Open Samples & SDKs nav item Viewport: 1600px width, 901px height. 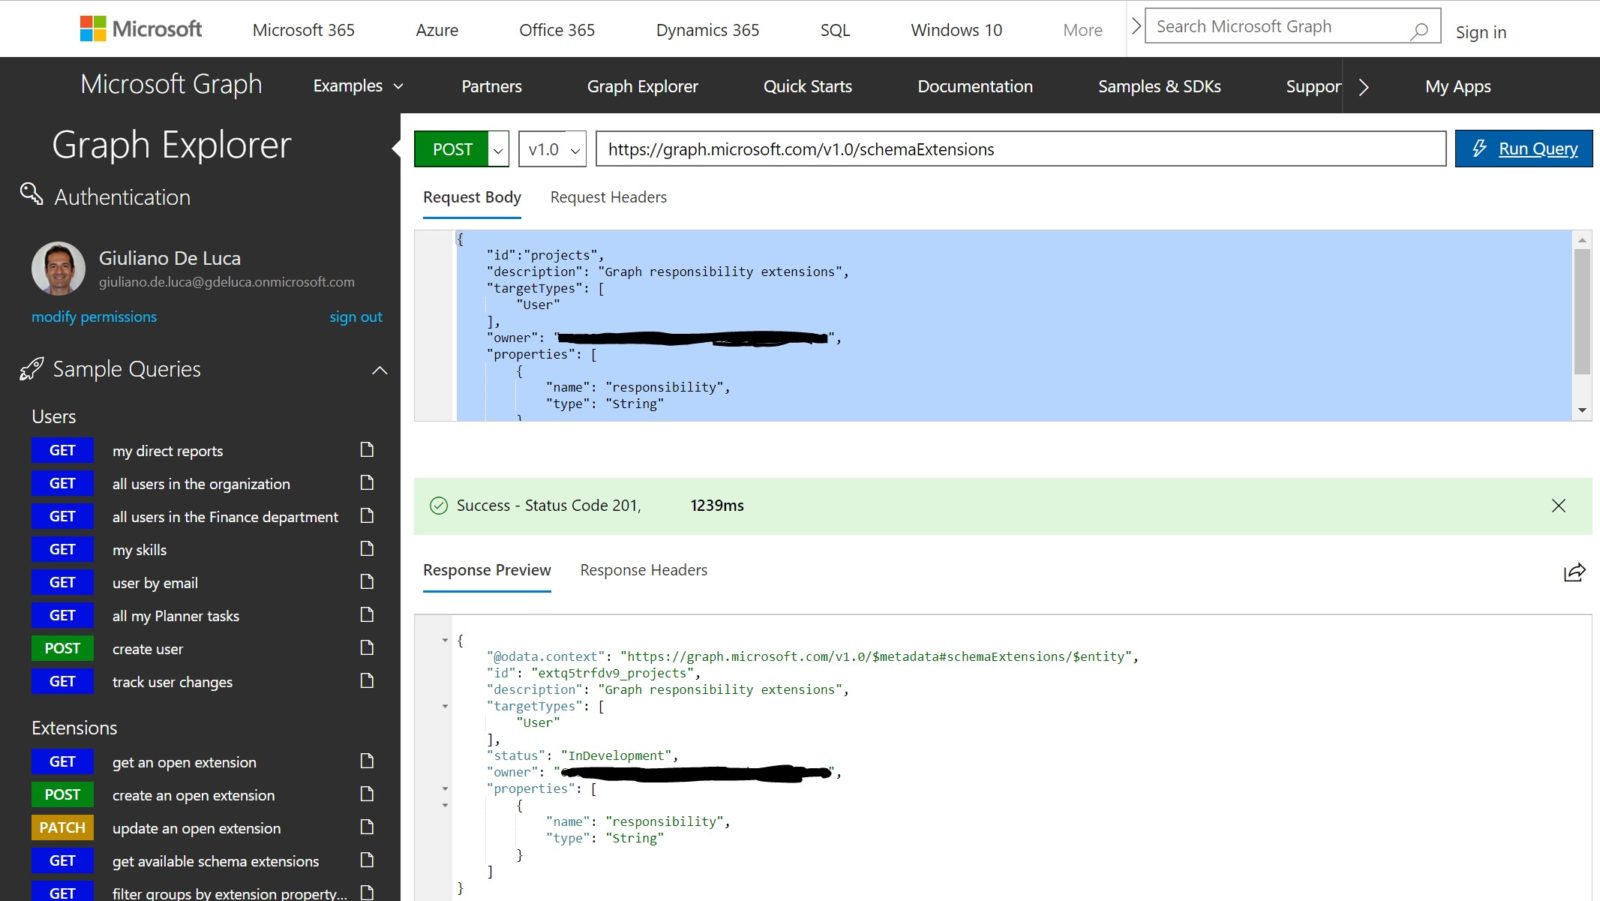point(1159,86)
